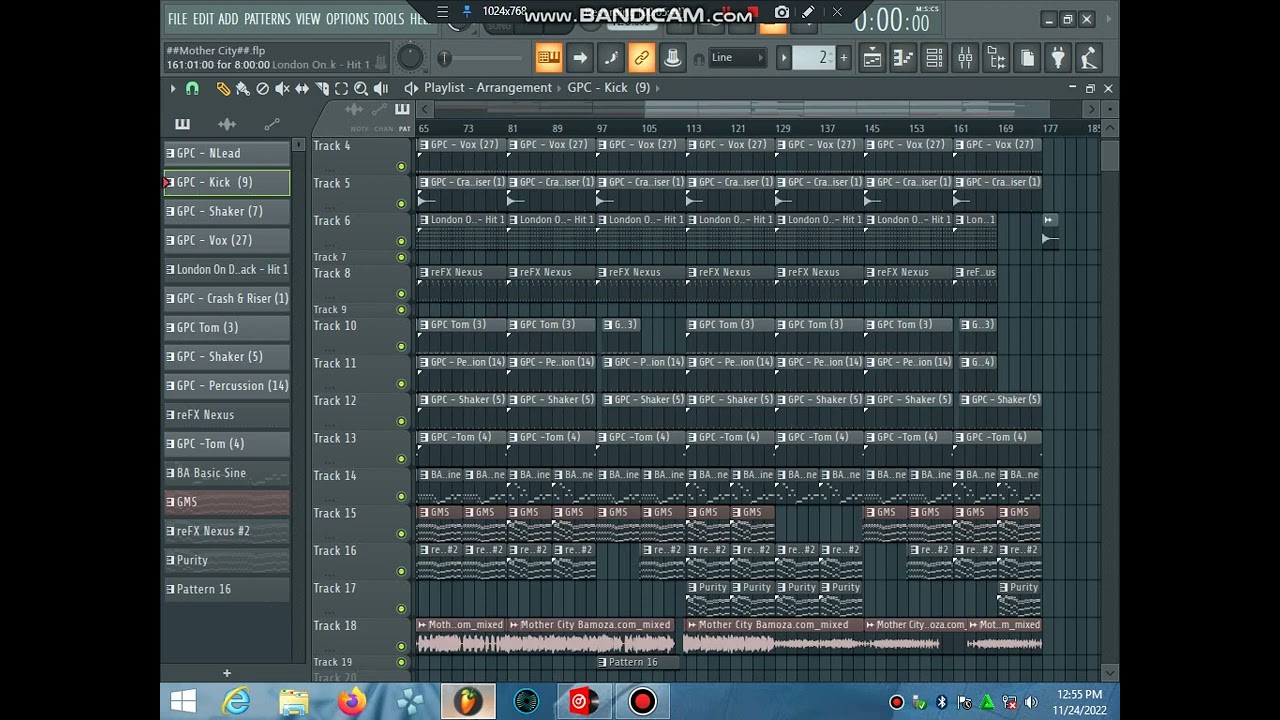1280x720 pixels.
Task: Open the TOOLS menu
Action: coord(389,19)
